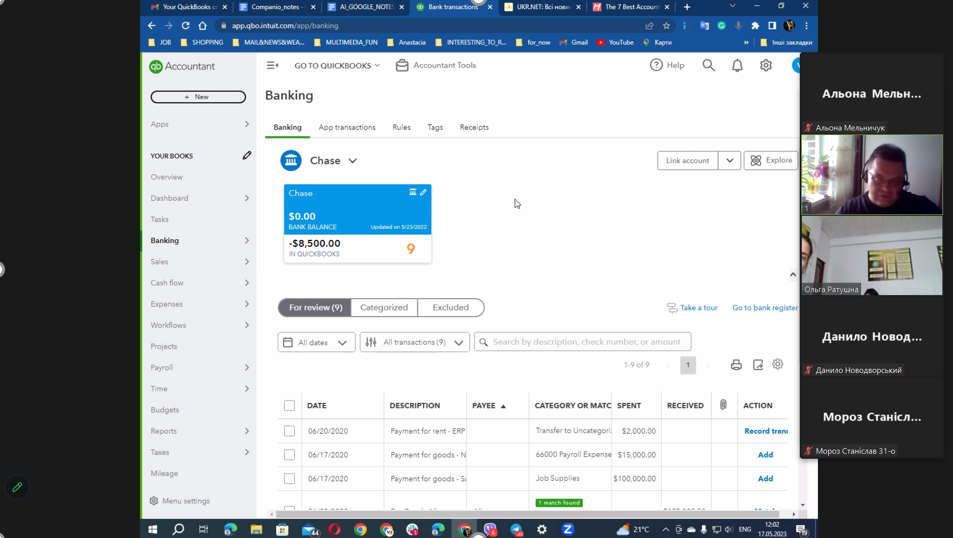
Task: Click Add for the Job Supplies row
Action: click(x=765, y=478)
